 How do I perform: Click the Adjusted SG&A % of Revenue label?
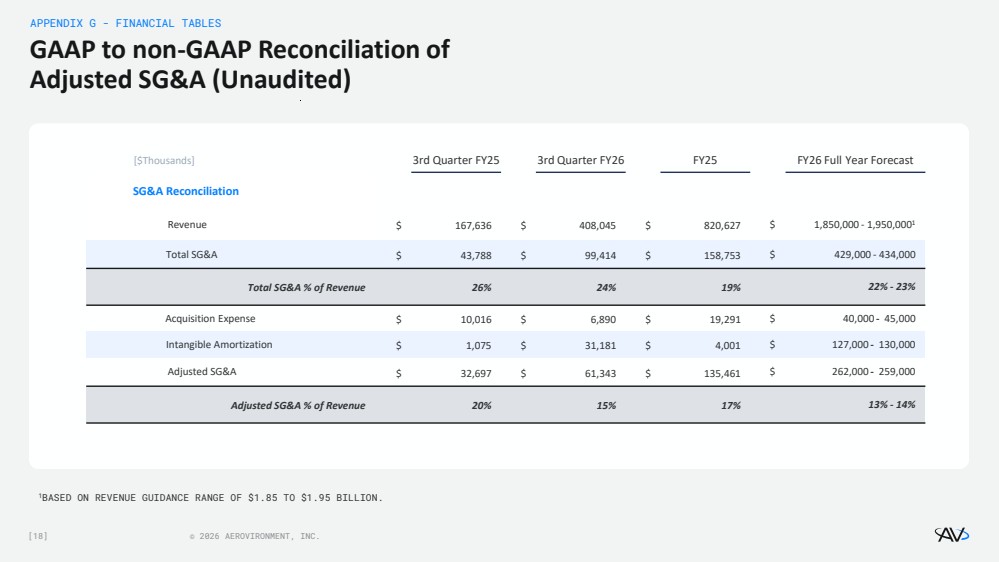click(298, 406)
